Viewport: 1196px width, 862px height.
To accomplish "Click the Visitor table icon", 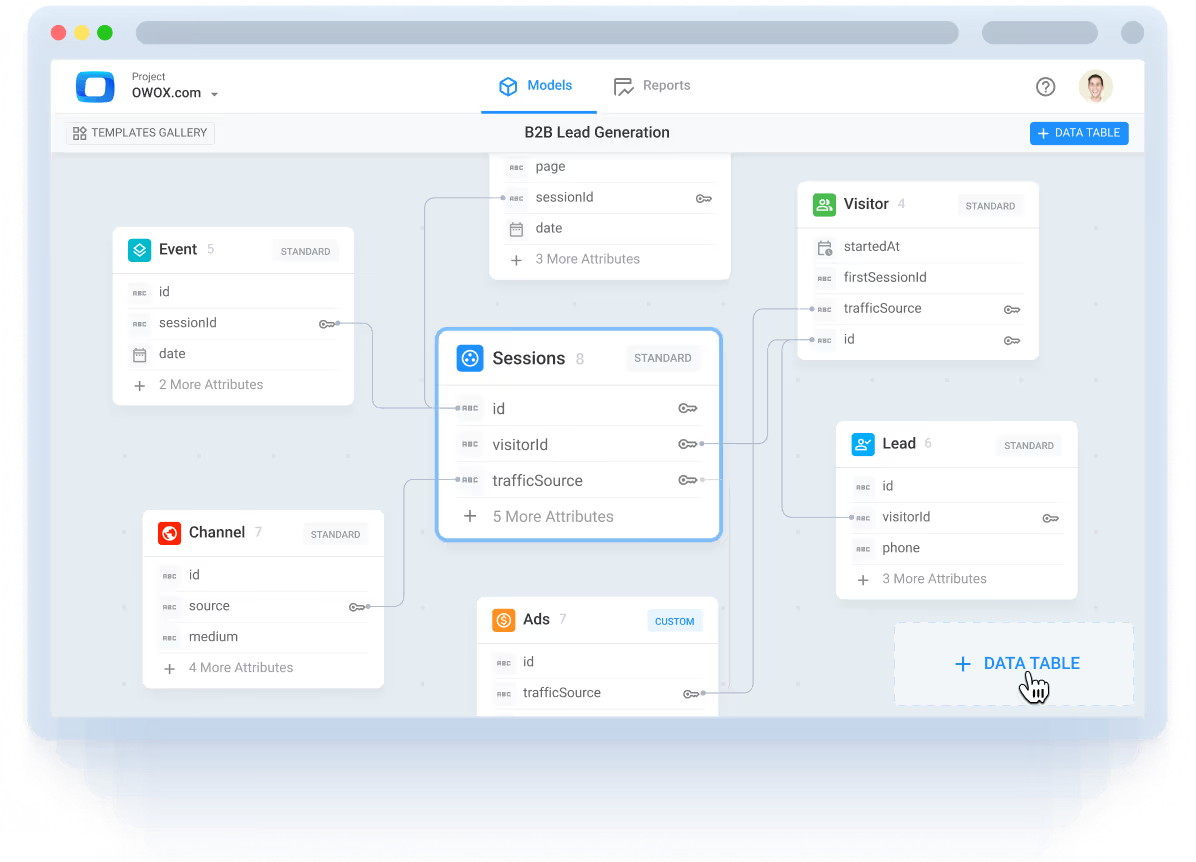I will tap(824, 203).
